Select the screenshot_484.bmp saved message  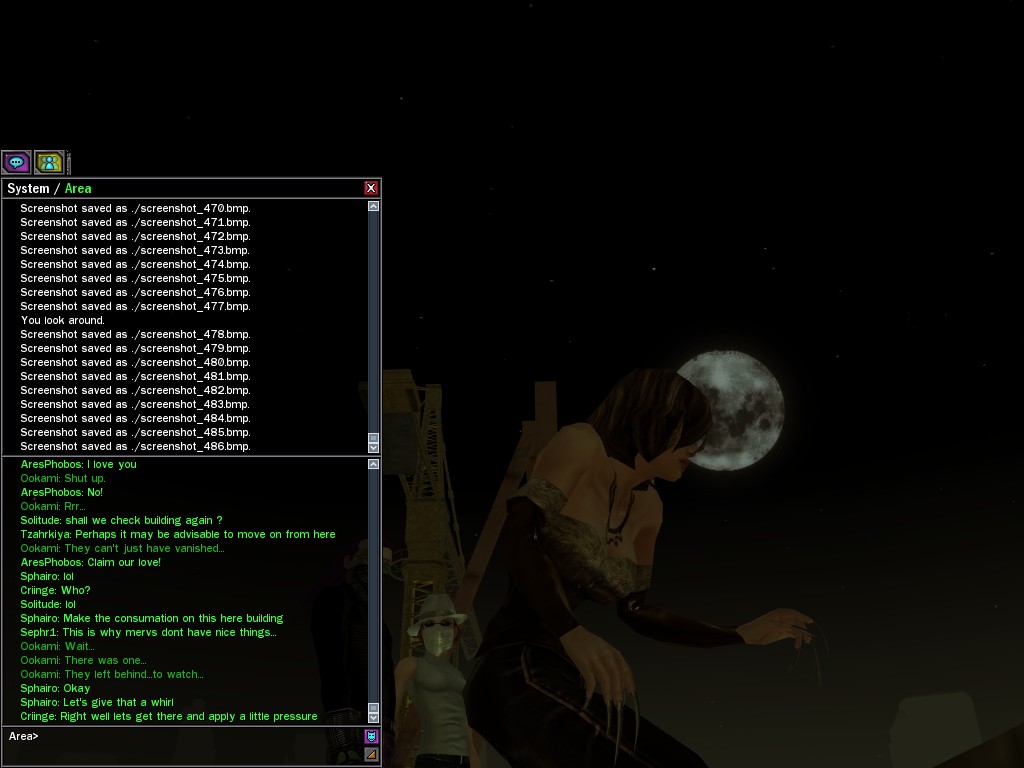(x=135, y=419)
